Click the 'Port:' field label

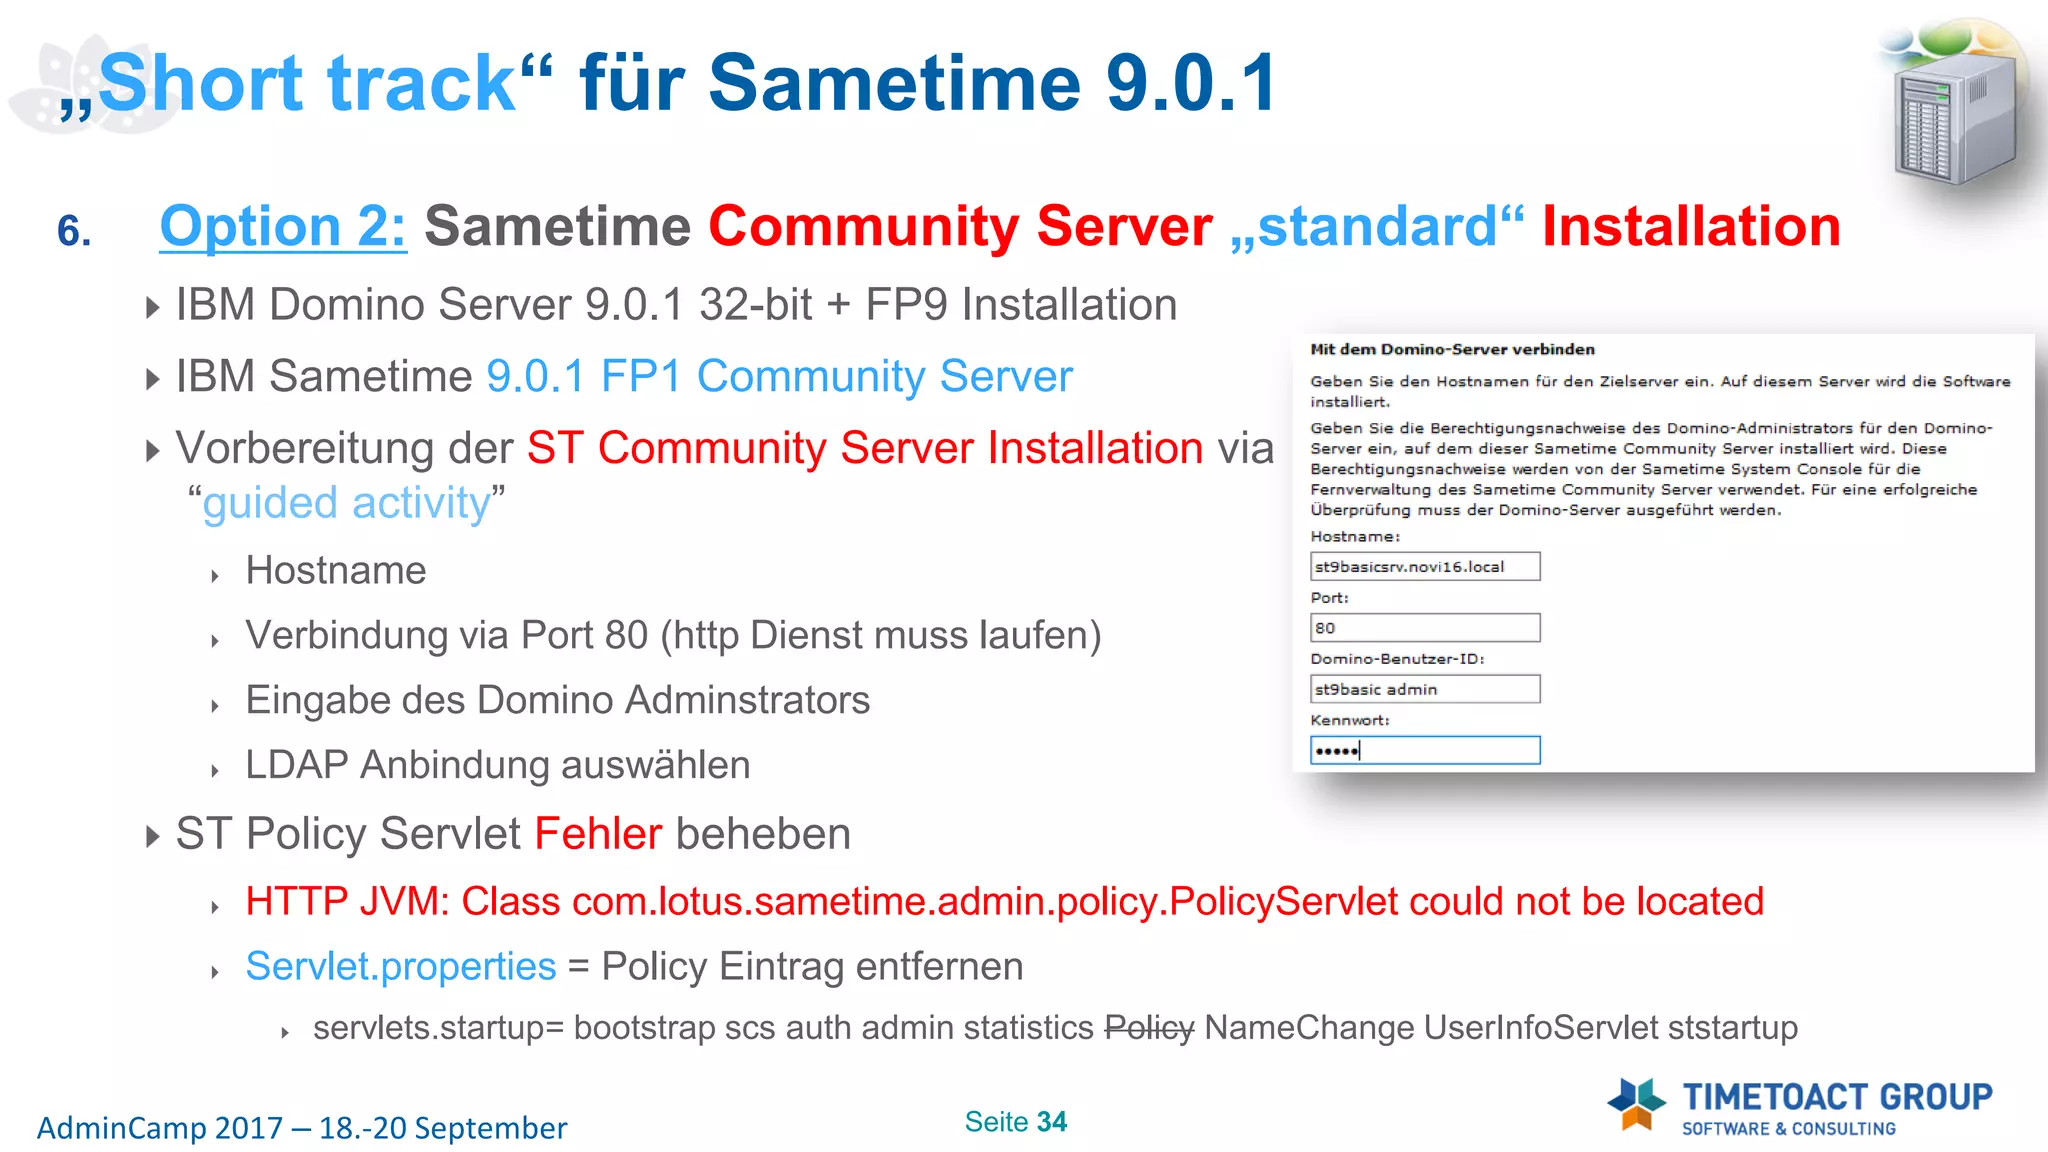tap(1329, 598)
